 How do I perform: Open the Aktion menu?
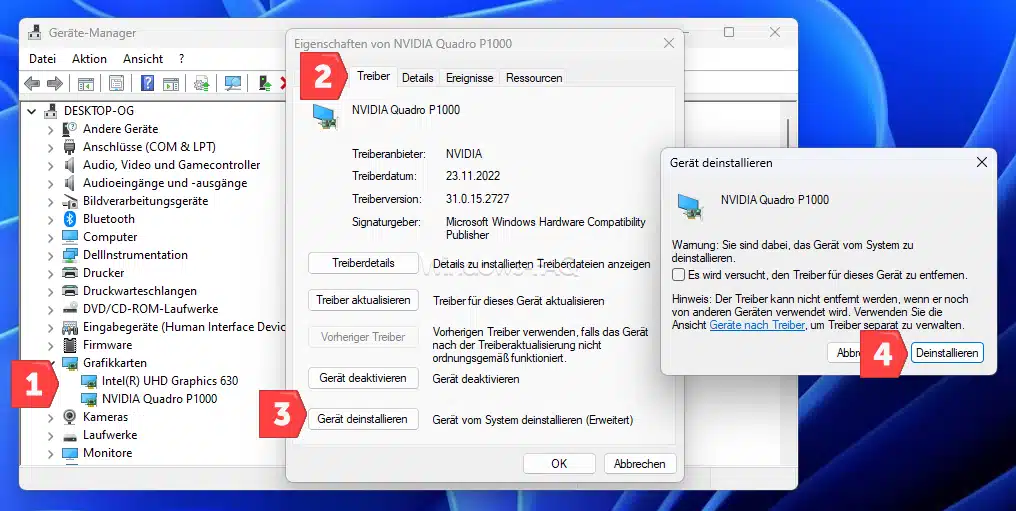(x=89, y=58)
